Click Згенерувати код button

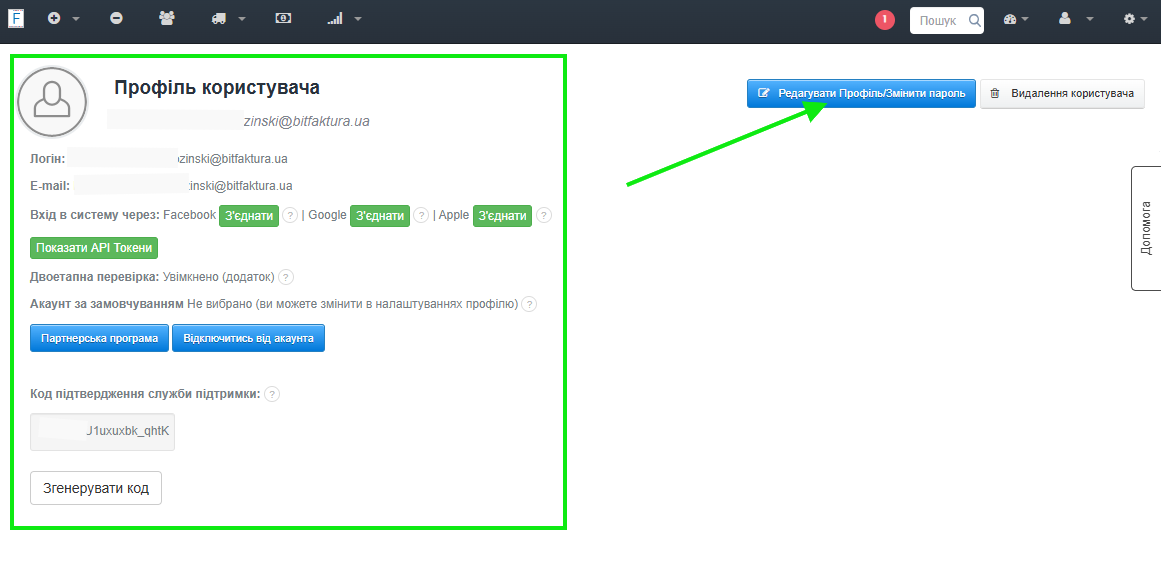96,488
